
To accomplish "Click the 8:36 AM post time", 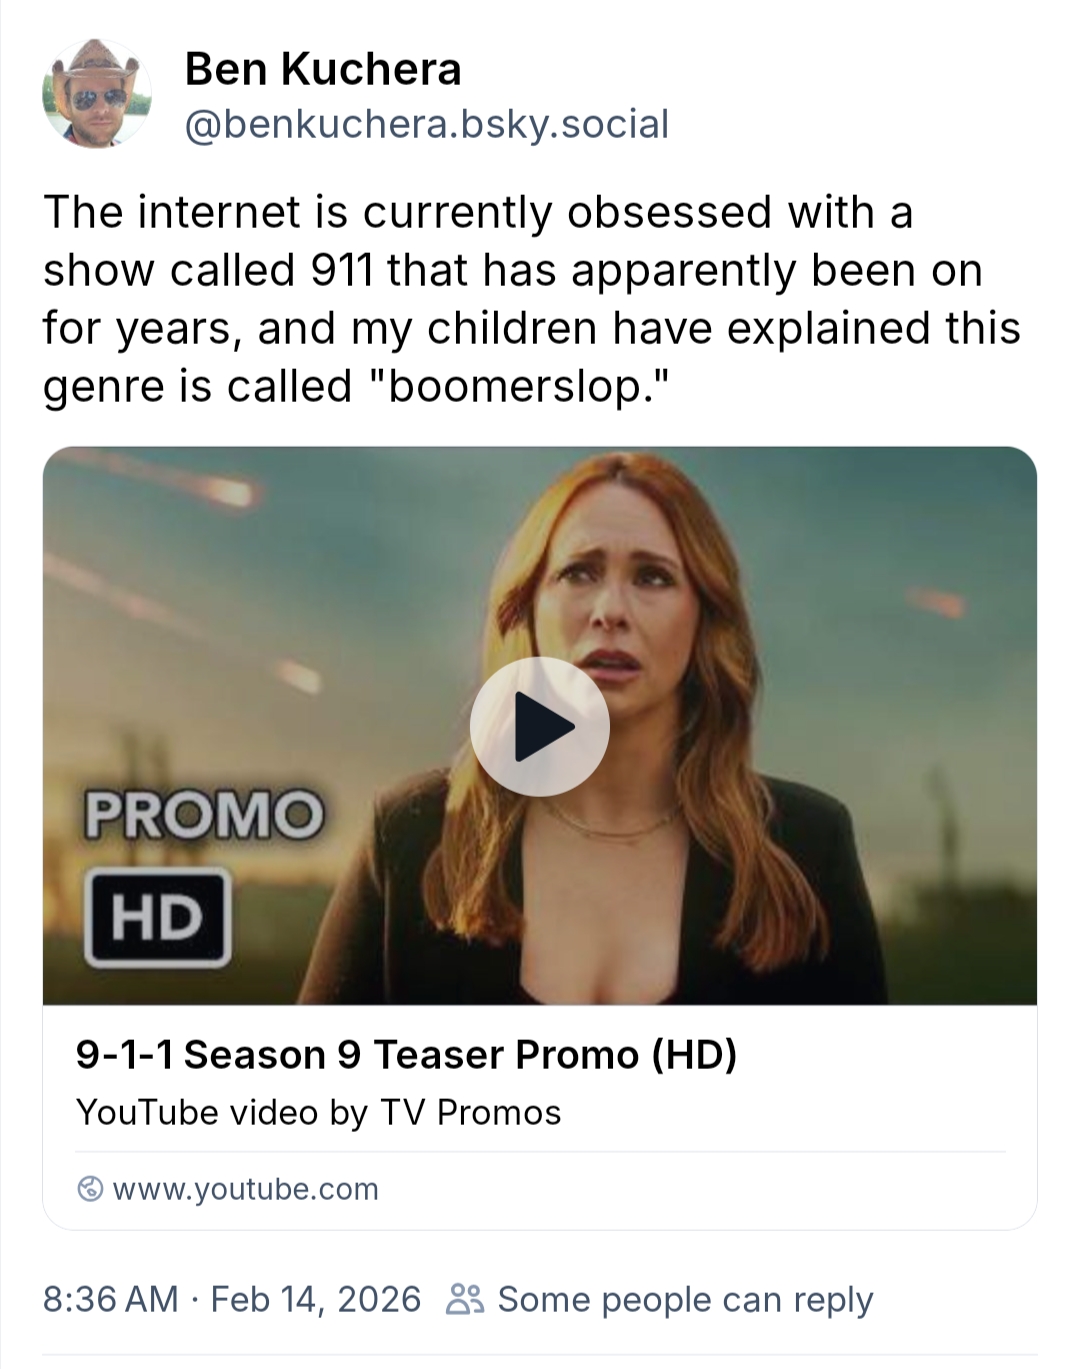I will click(110, 1299).
